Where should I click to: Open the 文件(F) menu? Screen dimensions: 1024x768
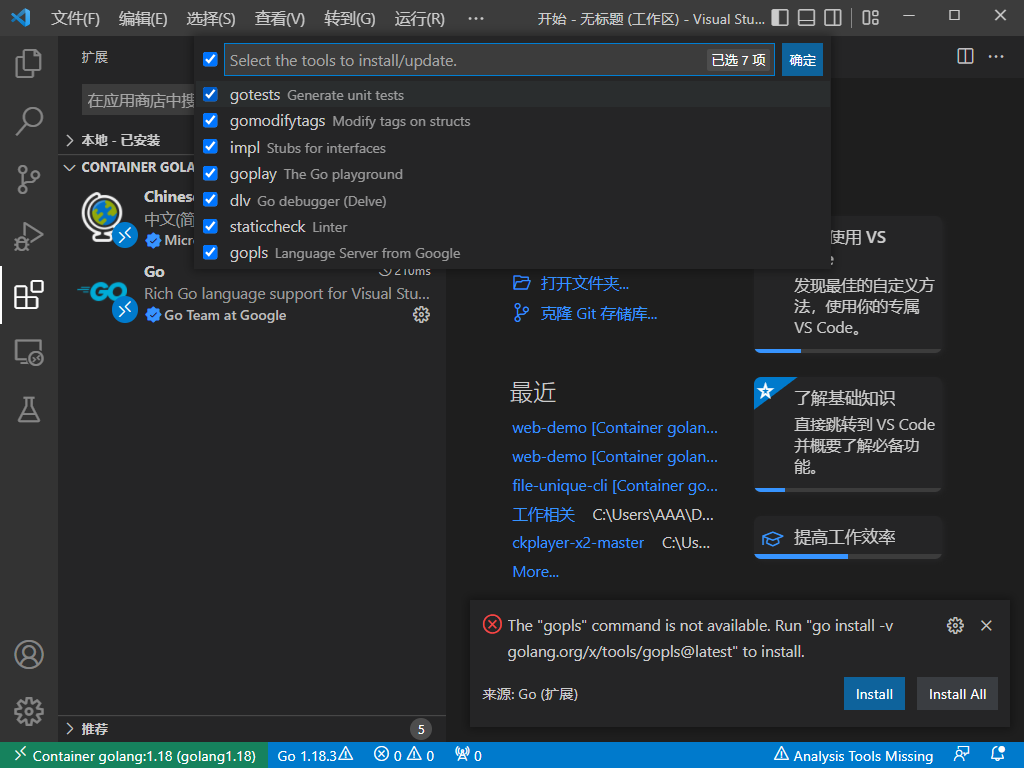pos(75,18)
